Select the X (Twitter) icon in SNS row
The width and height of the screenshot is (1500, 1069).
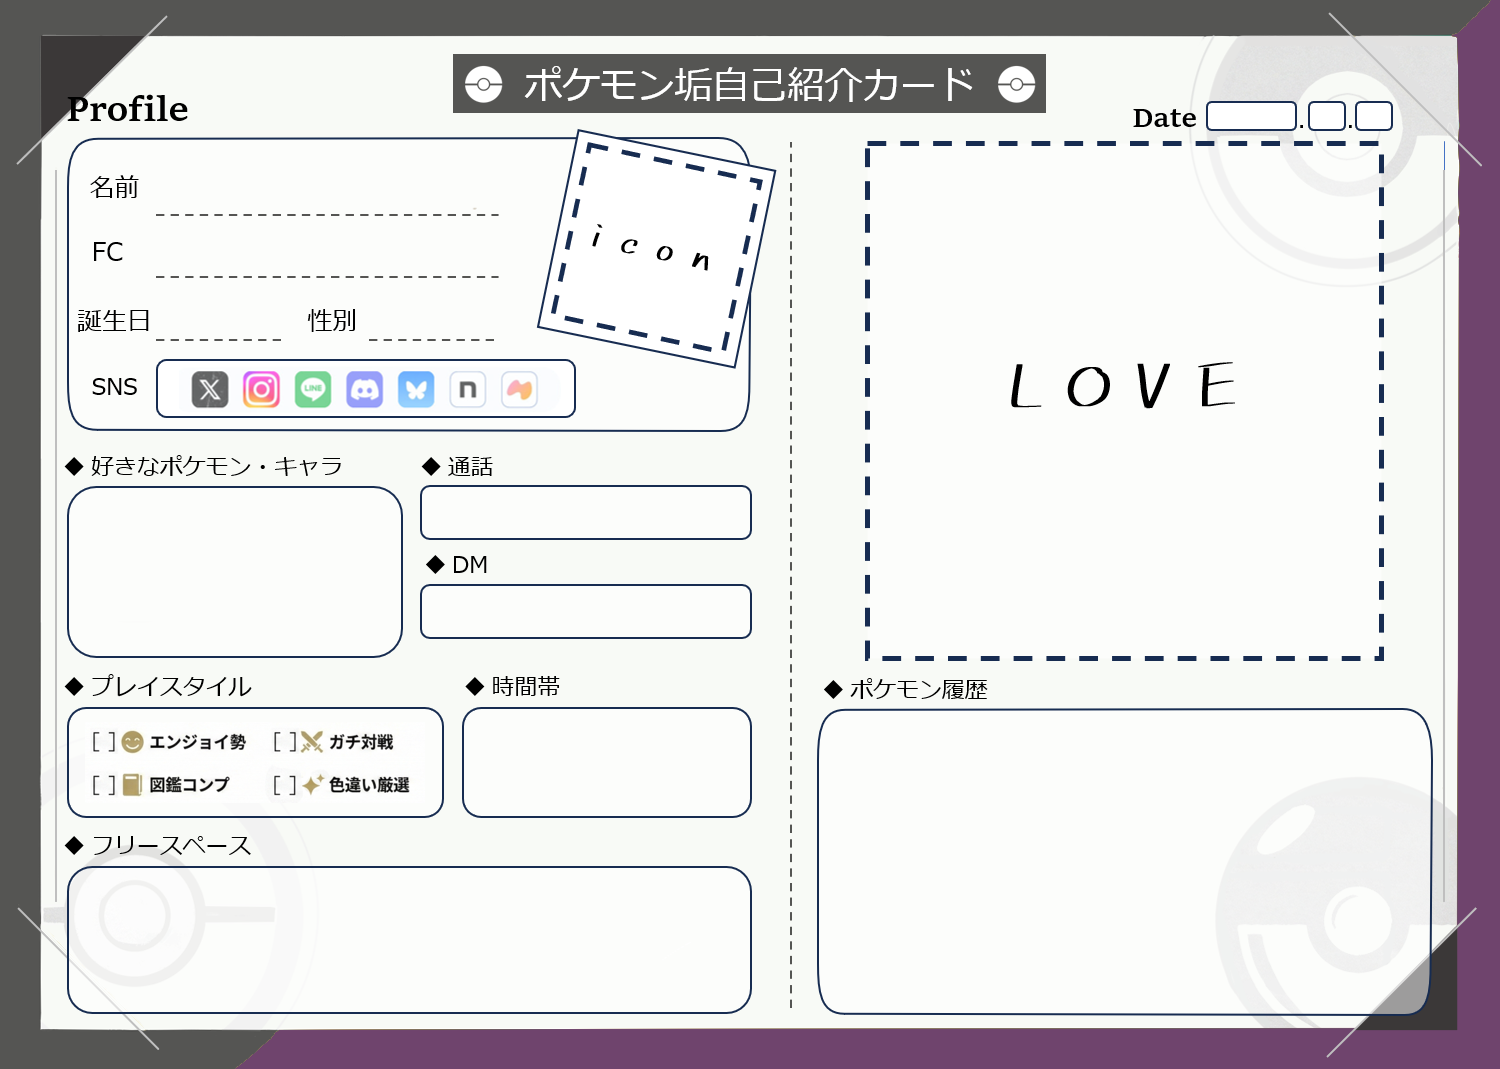click(209, 389)
